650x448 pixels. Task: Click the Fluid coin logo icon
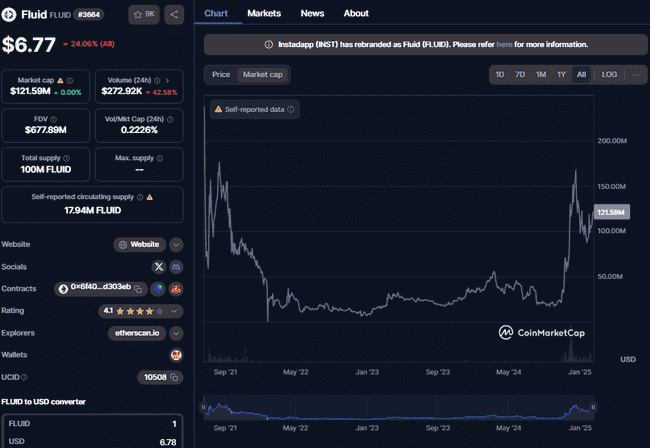pos(9,15)
